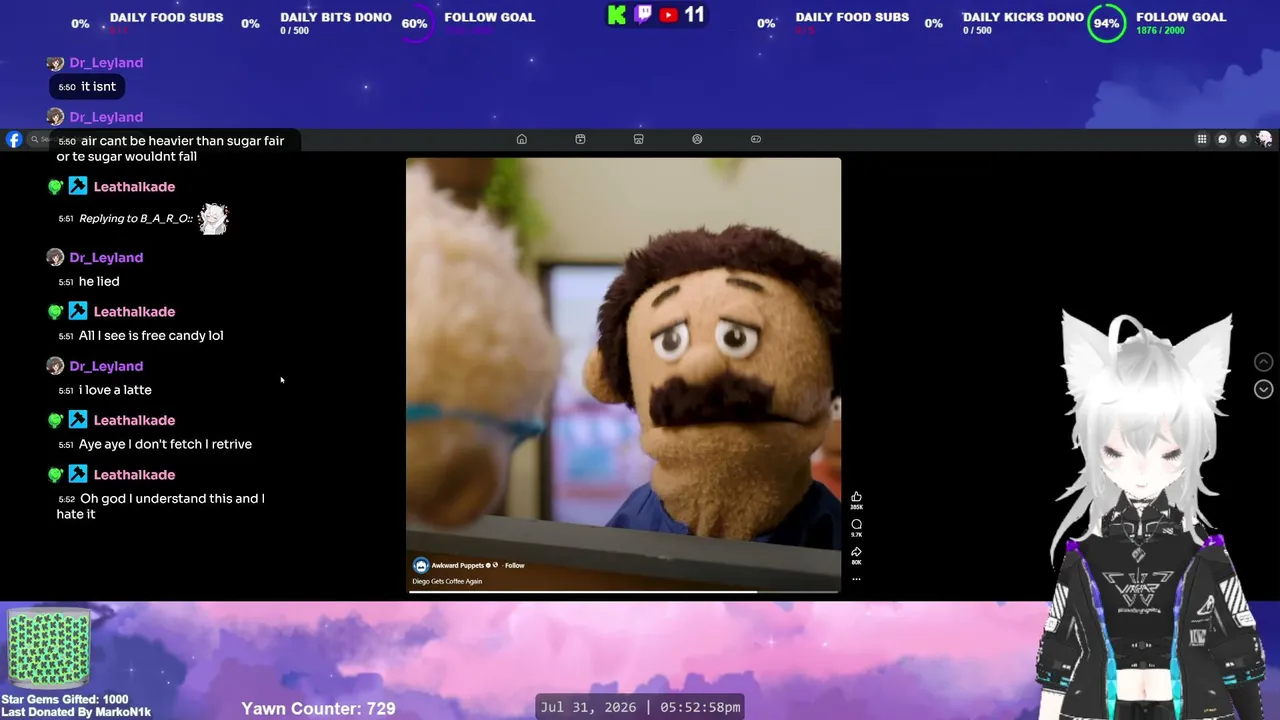This screenshot has height=720, width=1280.
Task: Follow the Awkward Puppets page
Action: [514, 565]
